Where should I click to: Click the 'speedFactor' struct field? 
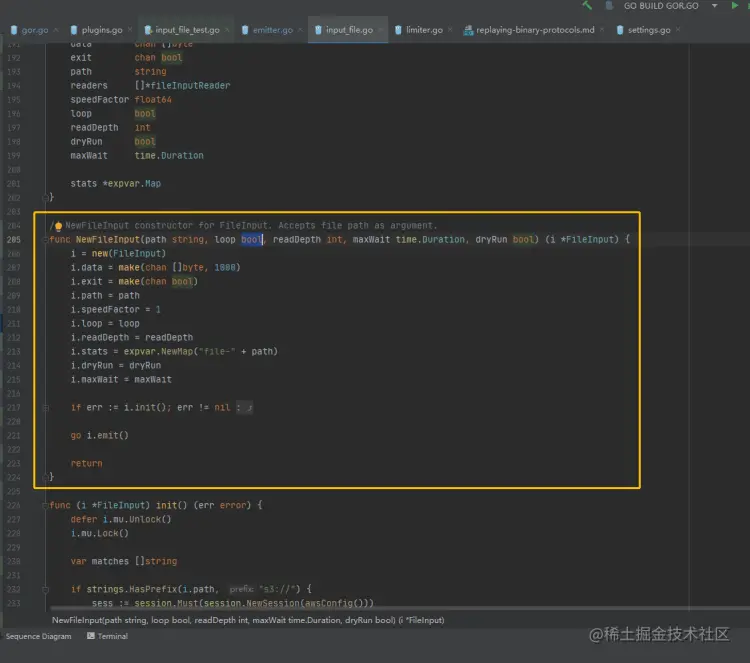pyautogui.click(x=99, y=99)
